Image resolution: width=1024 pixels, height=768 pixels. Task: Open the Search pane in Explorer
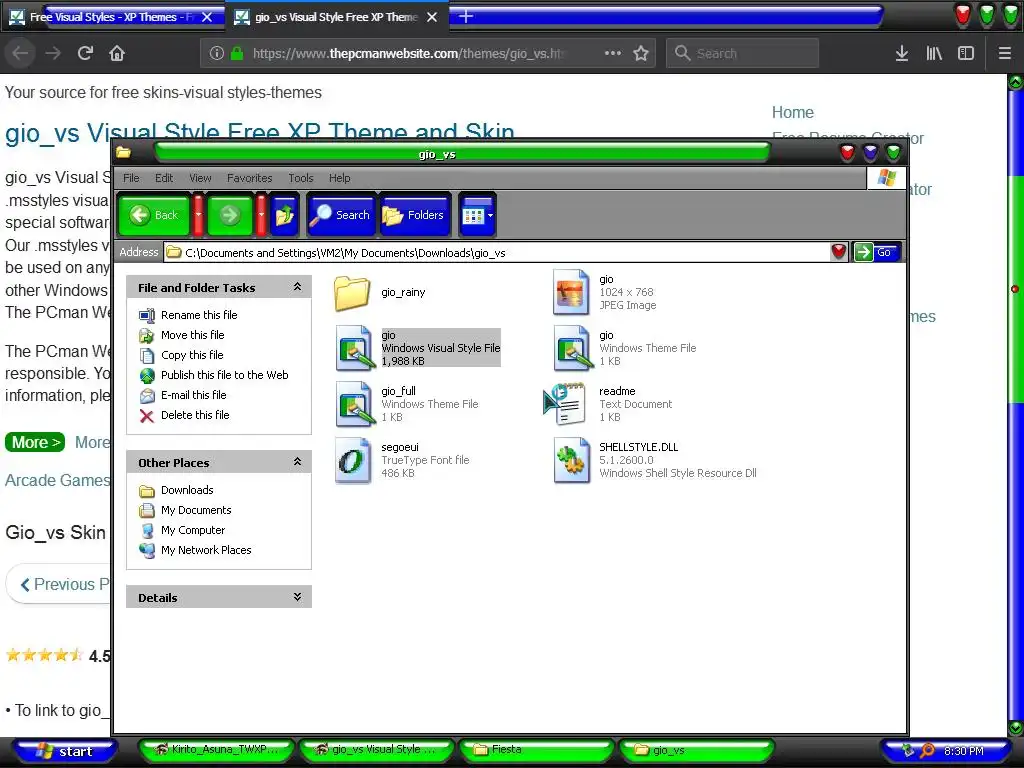[342, 215]
